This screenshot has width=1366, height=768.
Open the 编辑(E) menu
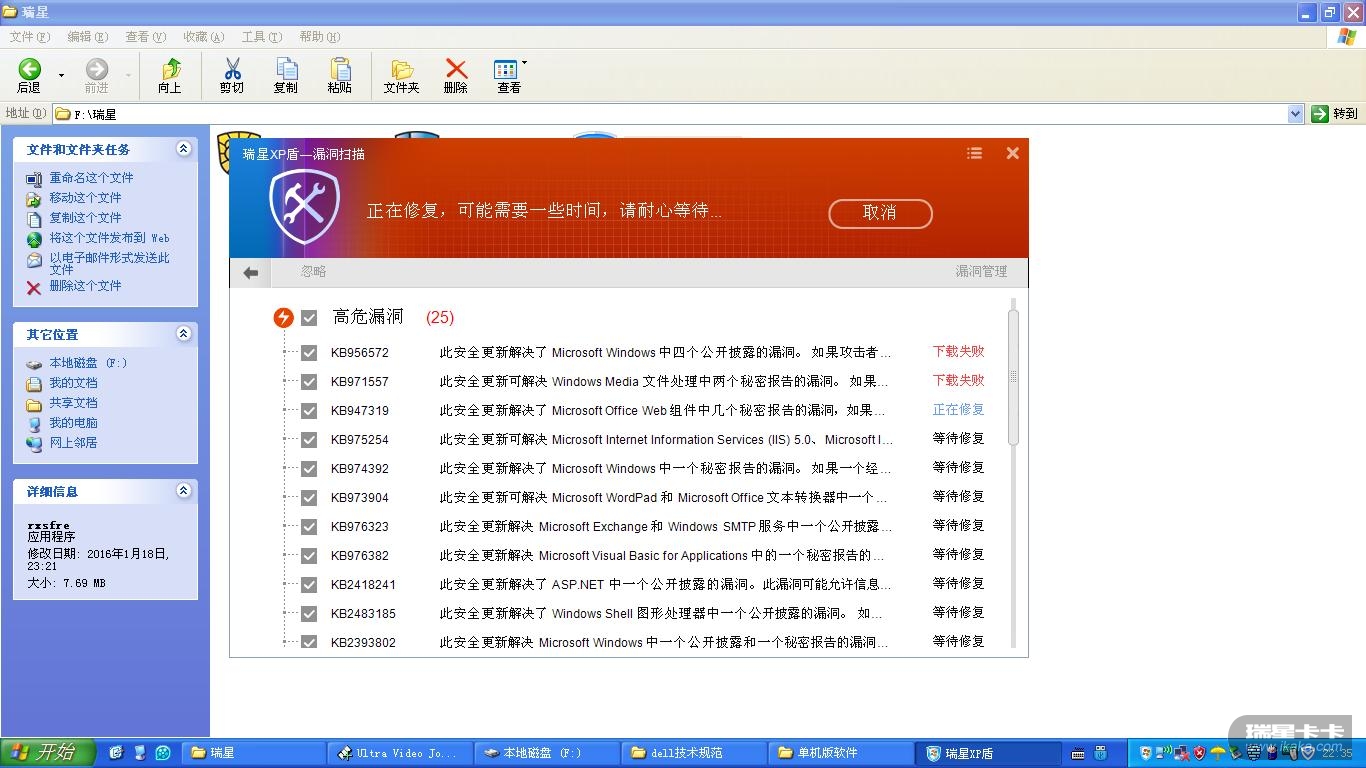88,37
